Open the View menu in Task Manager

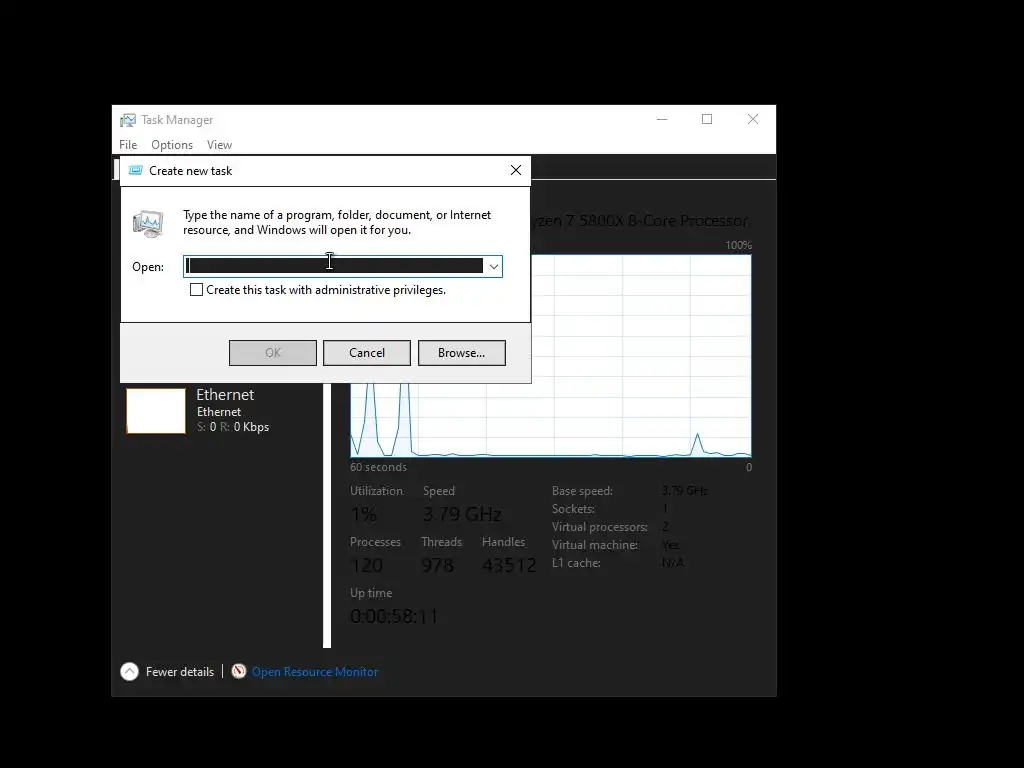219,145
